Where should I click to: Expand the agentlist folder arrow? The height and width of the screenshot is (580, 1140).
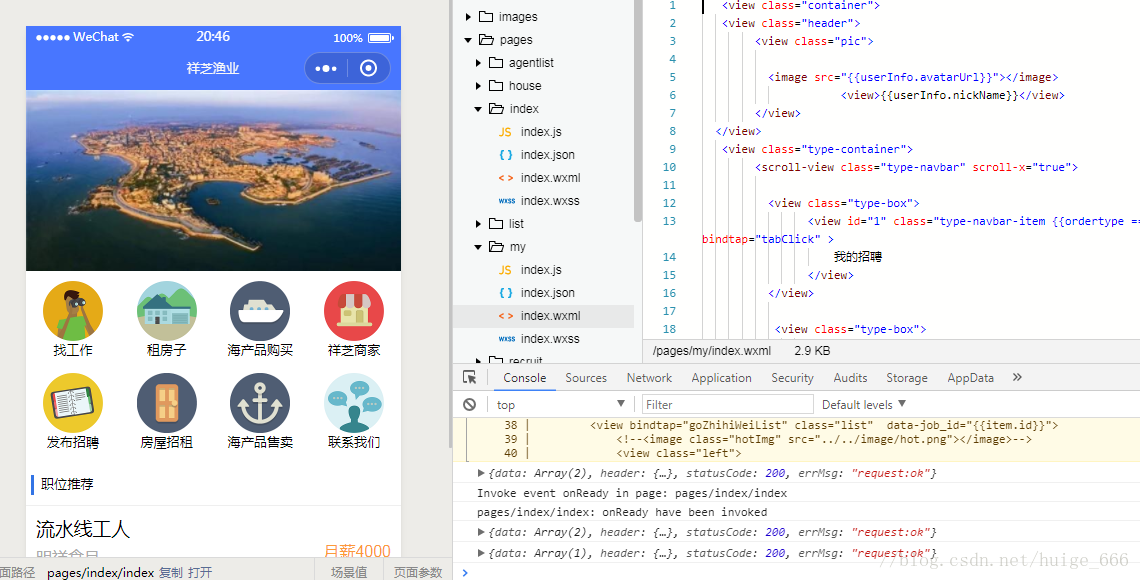[x=478, y=63]
